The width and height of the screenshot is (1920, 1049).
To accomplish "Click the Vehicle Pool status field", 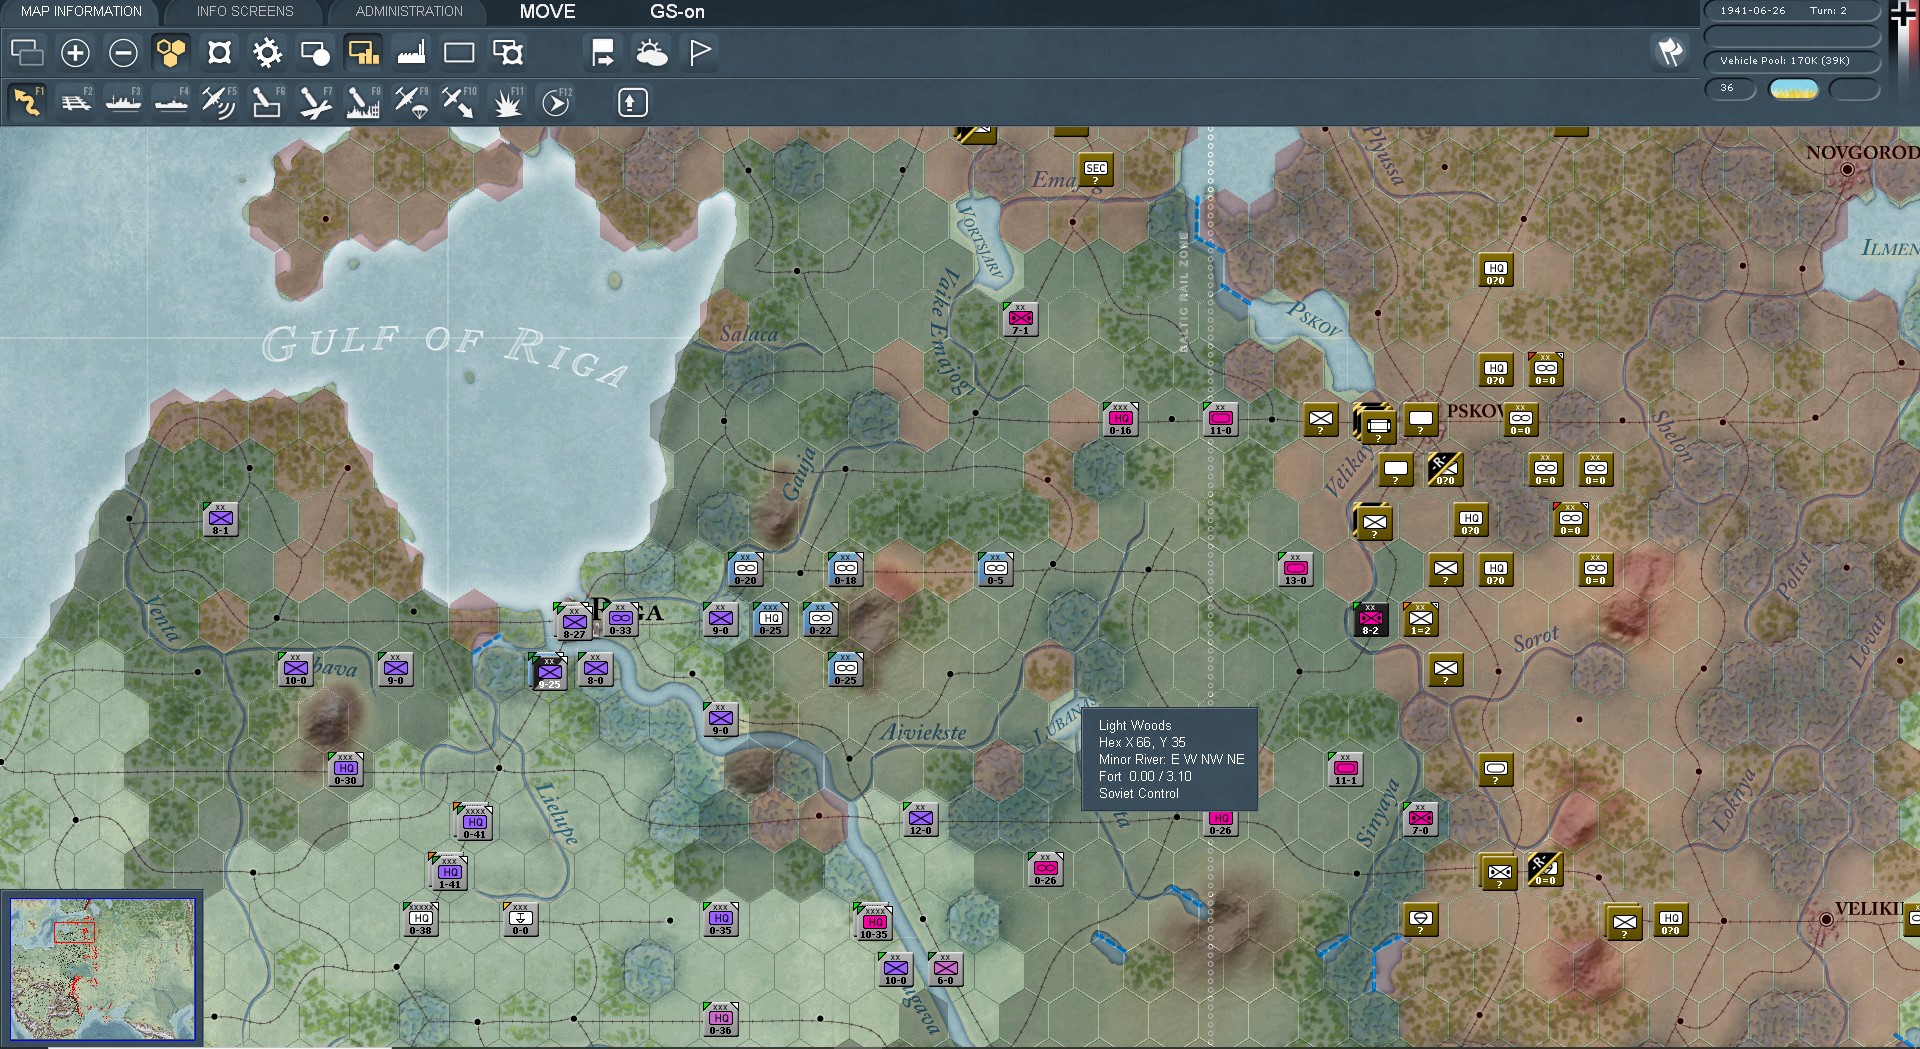I will point(1791,61).
